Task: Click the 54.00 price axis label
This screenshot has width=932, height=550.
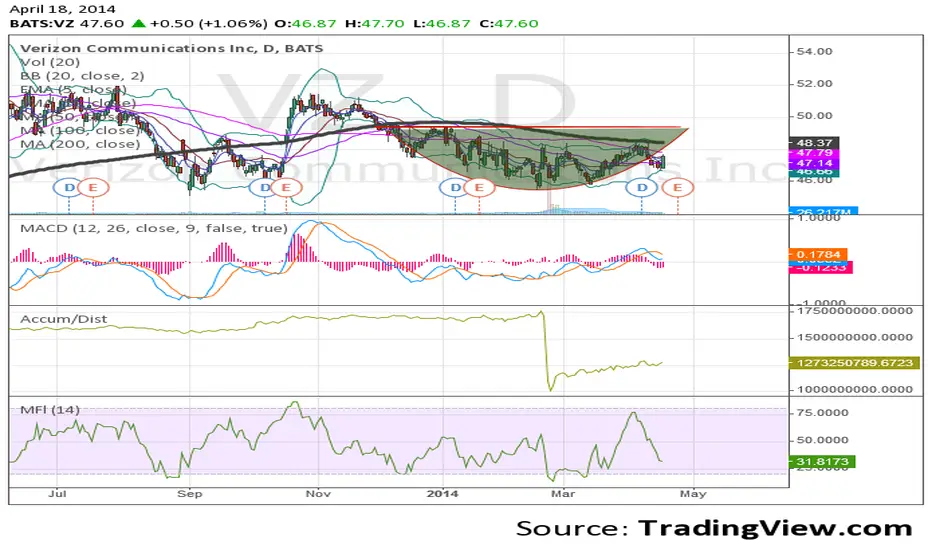Action: [814, 52]
